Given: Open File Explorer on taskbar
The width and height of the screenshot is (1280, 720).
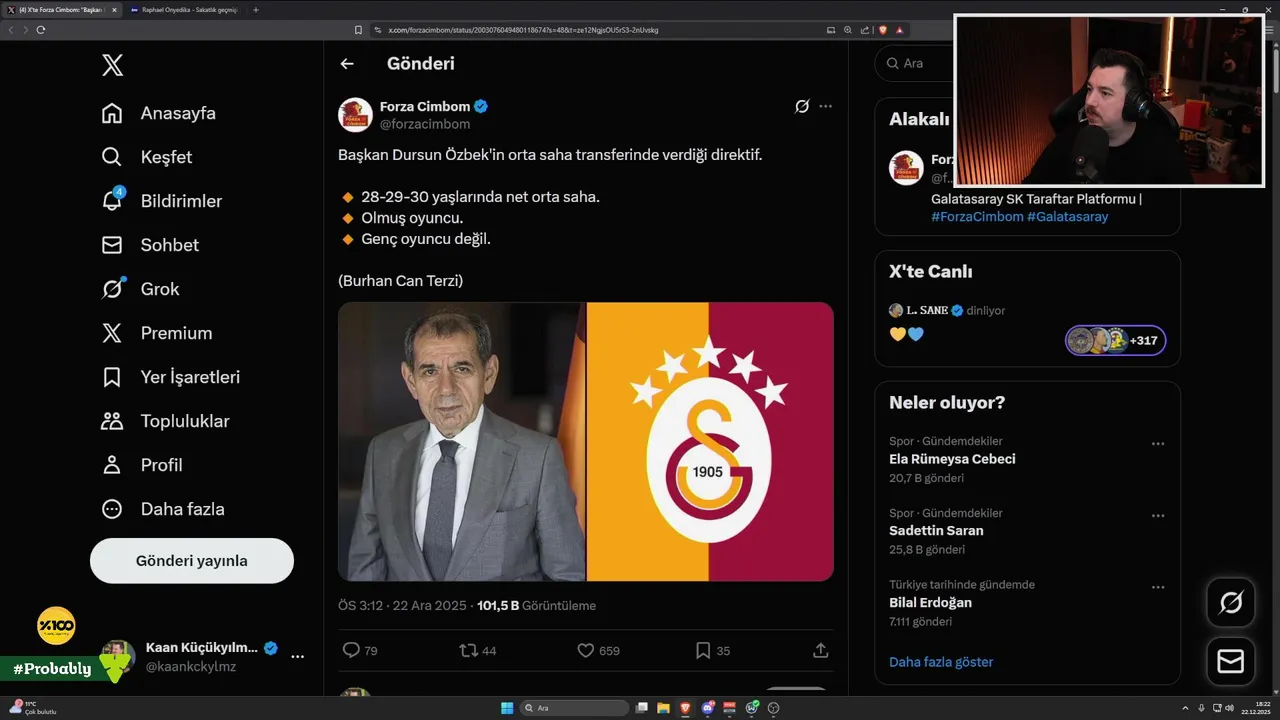Looking at the screenshot, I should pos(664,708).
